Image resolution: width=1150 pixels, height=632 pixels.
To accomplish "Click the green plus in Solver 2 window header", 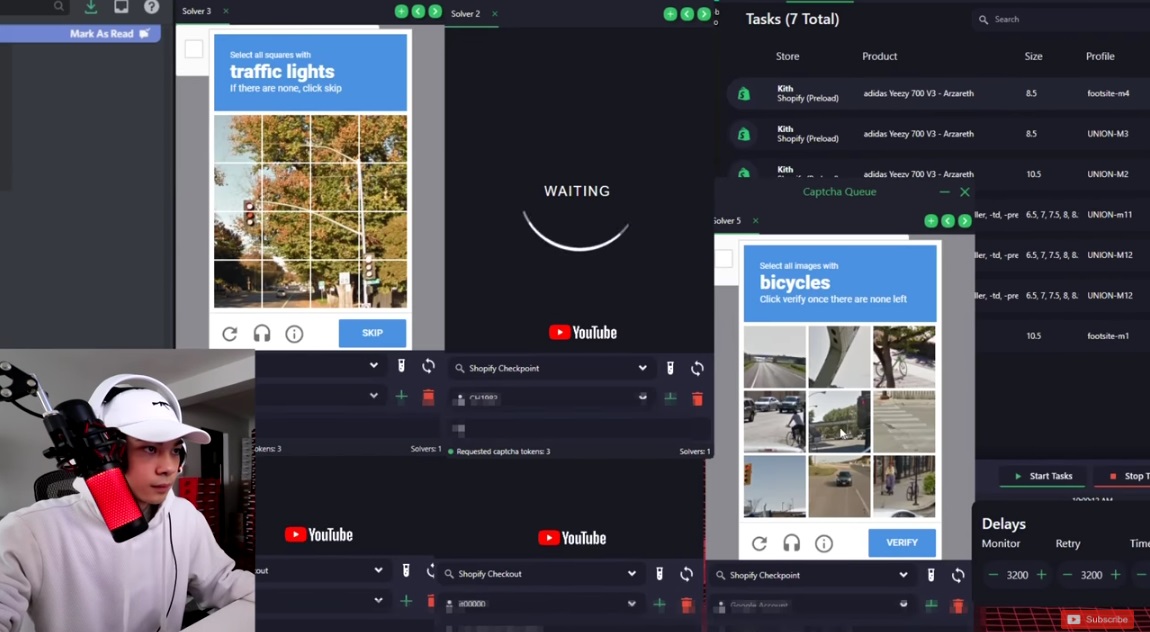I will [x=670, y=14].
